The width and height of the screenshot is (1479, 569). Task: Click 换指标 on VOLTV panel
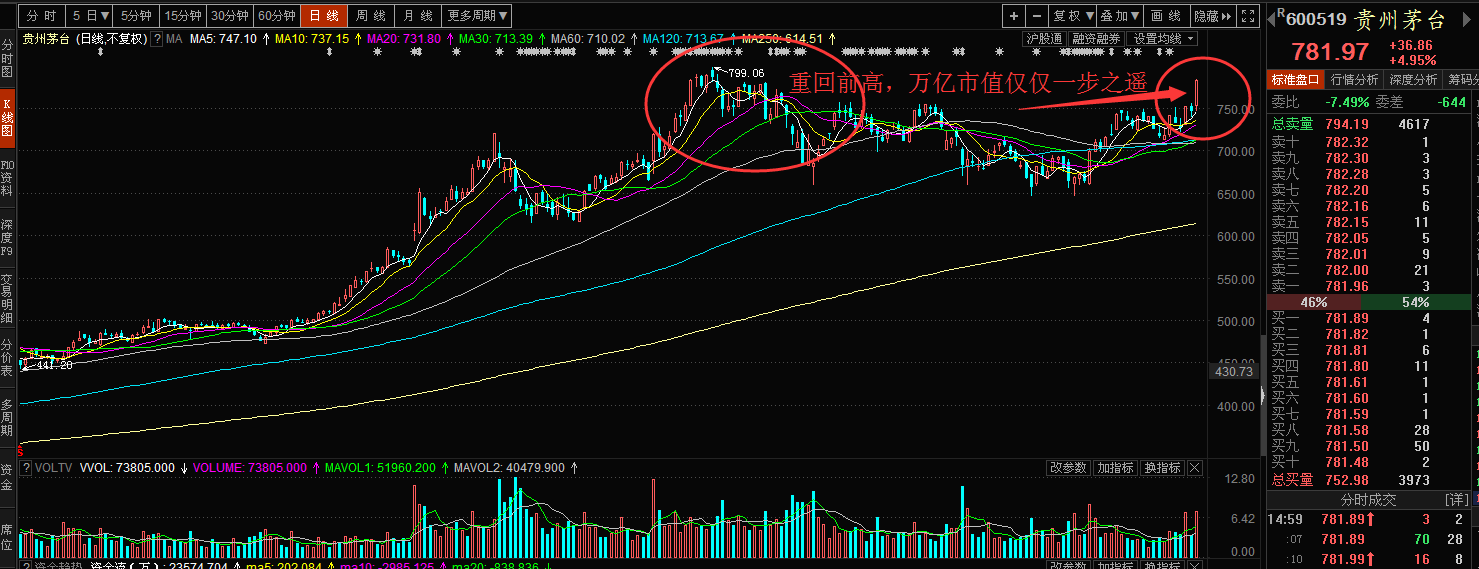[1161, 468]
